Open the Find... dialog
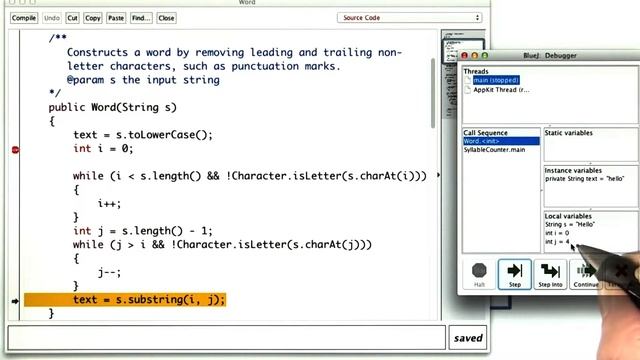This screenshot has height=360, width=640. pos(141,18)
